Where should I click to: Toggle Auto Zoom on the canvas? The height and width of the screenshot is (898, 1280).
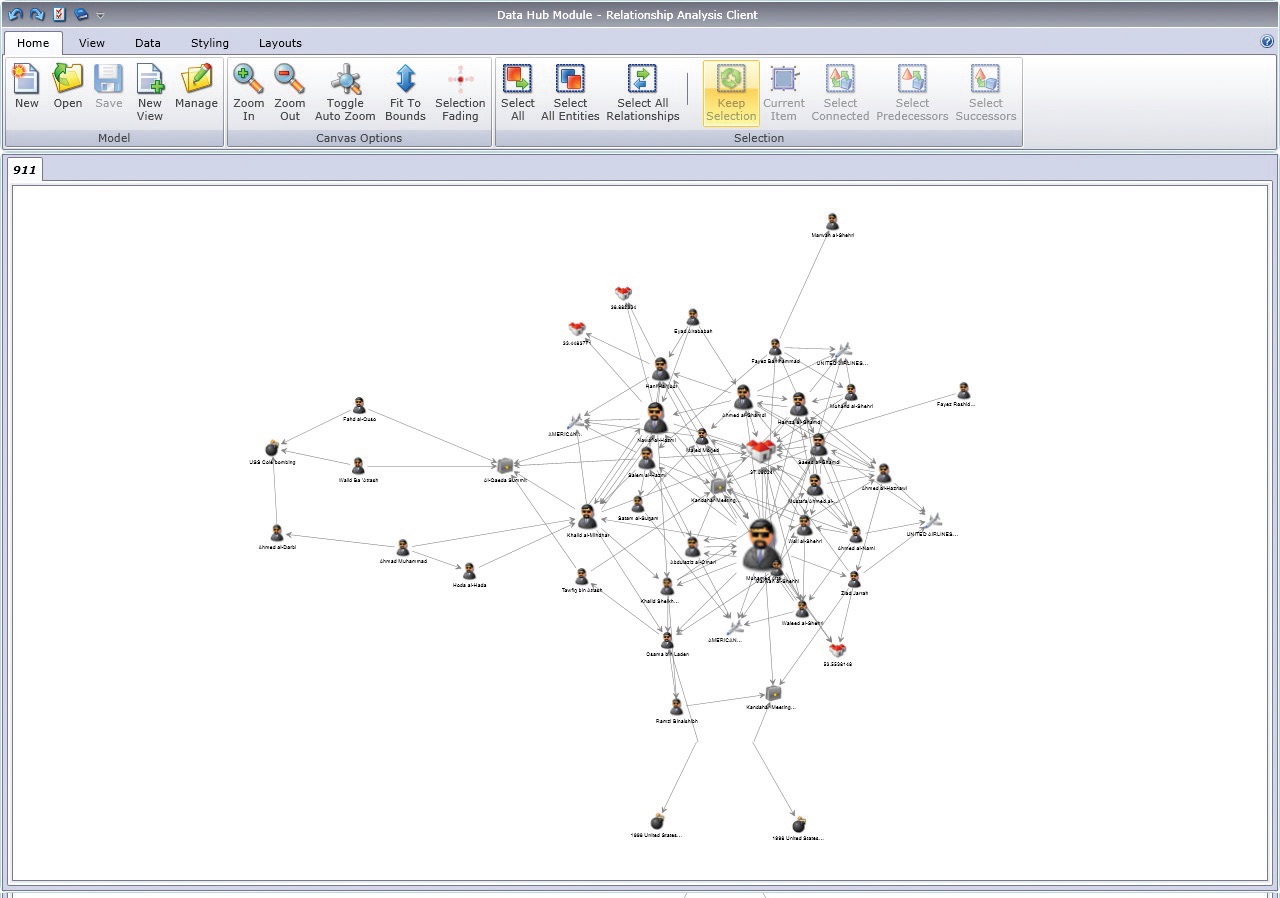click(x=344, y=90)
